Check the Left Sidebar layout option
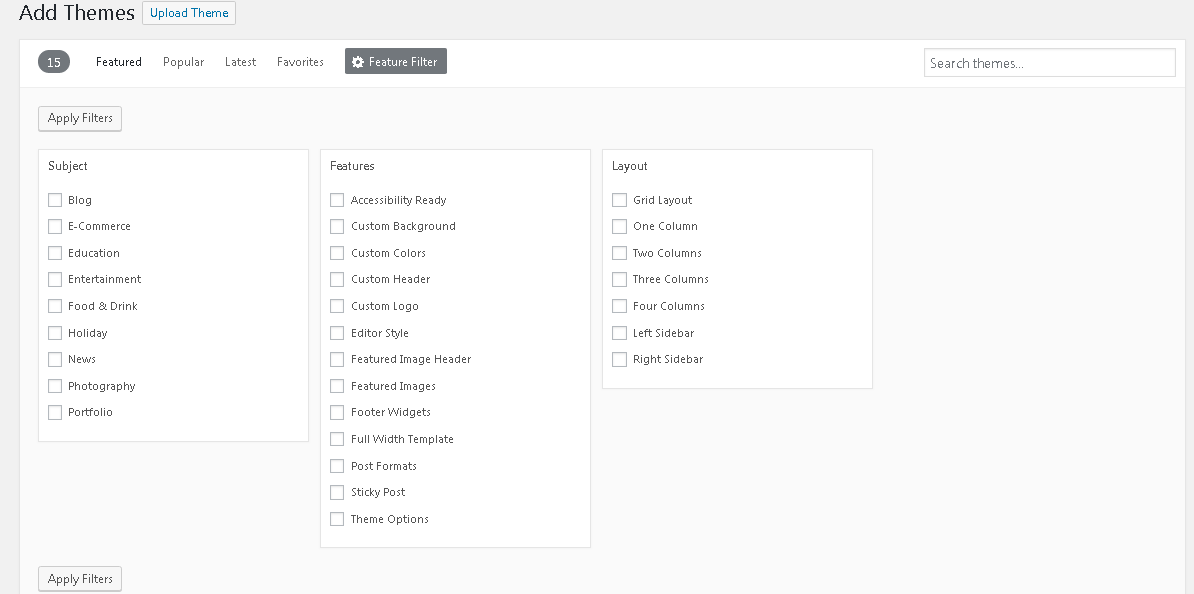Image resolution: width=1194 pixels, height=594 pixels. [x=619, y=332]
